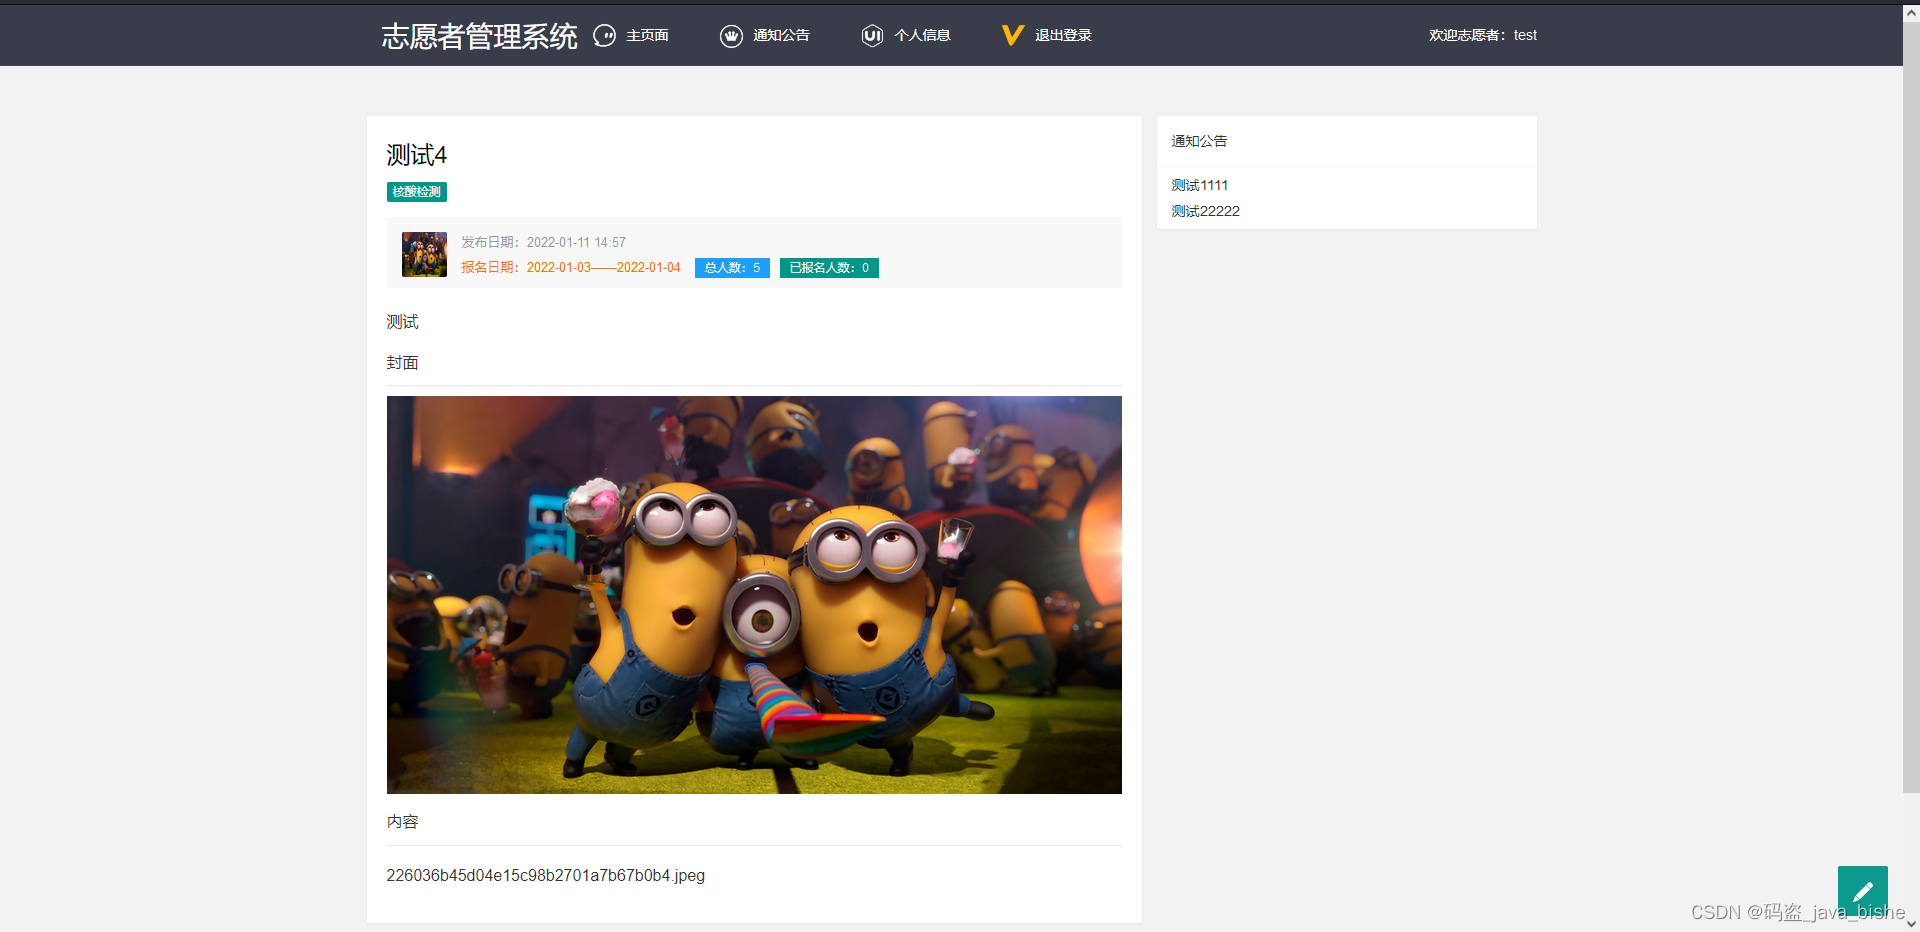Image resolution: width=1920 pixels, height=932 pixels.
Task: Click the 报名日期 2022-01-03——2022-01-04 text
Action: click(570, 267)
